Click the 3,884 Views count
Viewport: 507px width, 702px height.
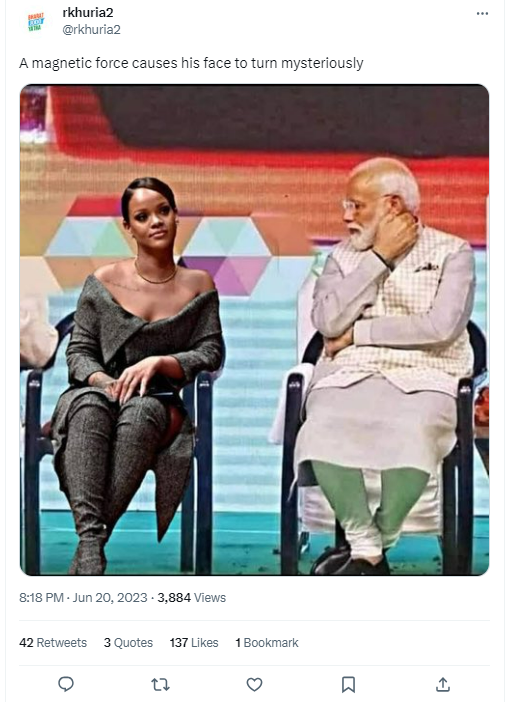[x=192, y=598]
